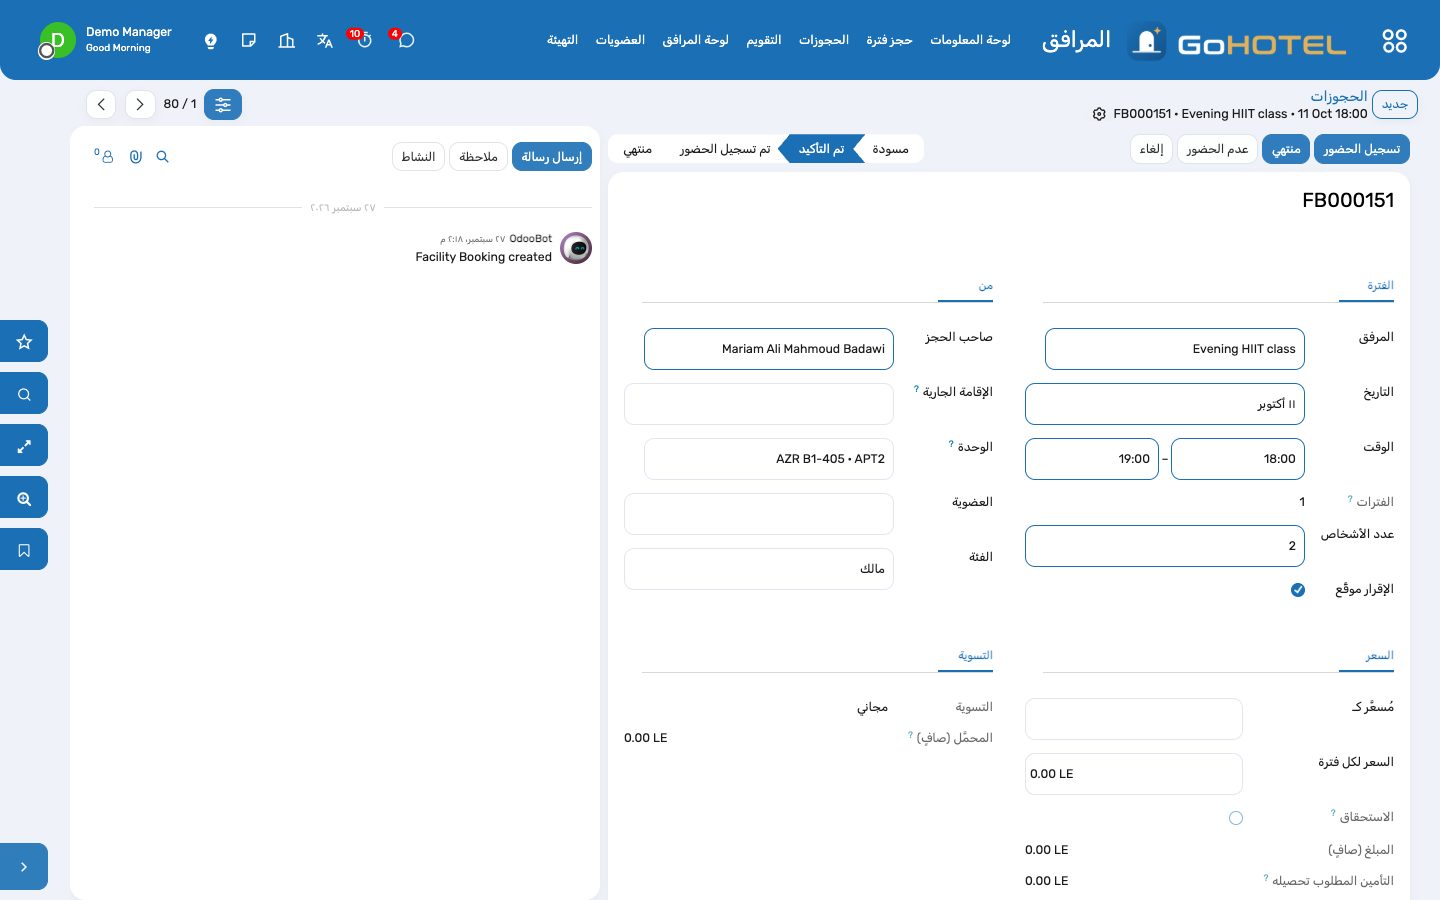Click the عدد الأشخاص people count field
Image resolution: width=1440 pixels, height=900 pixels.
(x=1165, y=546)
